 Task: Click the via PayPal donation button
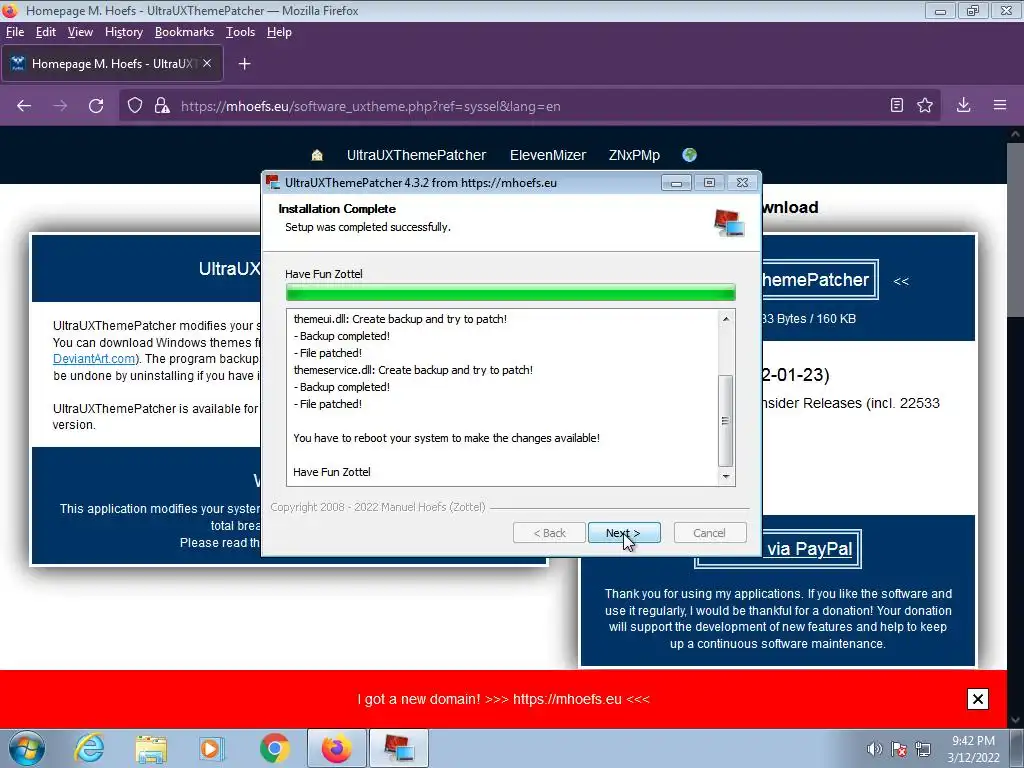point(810,549)
